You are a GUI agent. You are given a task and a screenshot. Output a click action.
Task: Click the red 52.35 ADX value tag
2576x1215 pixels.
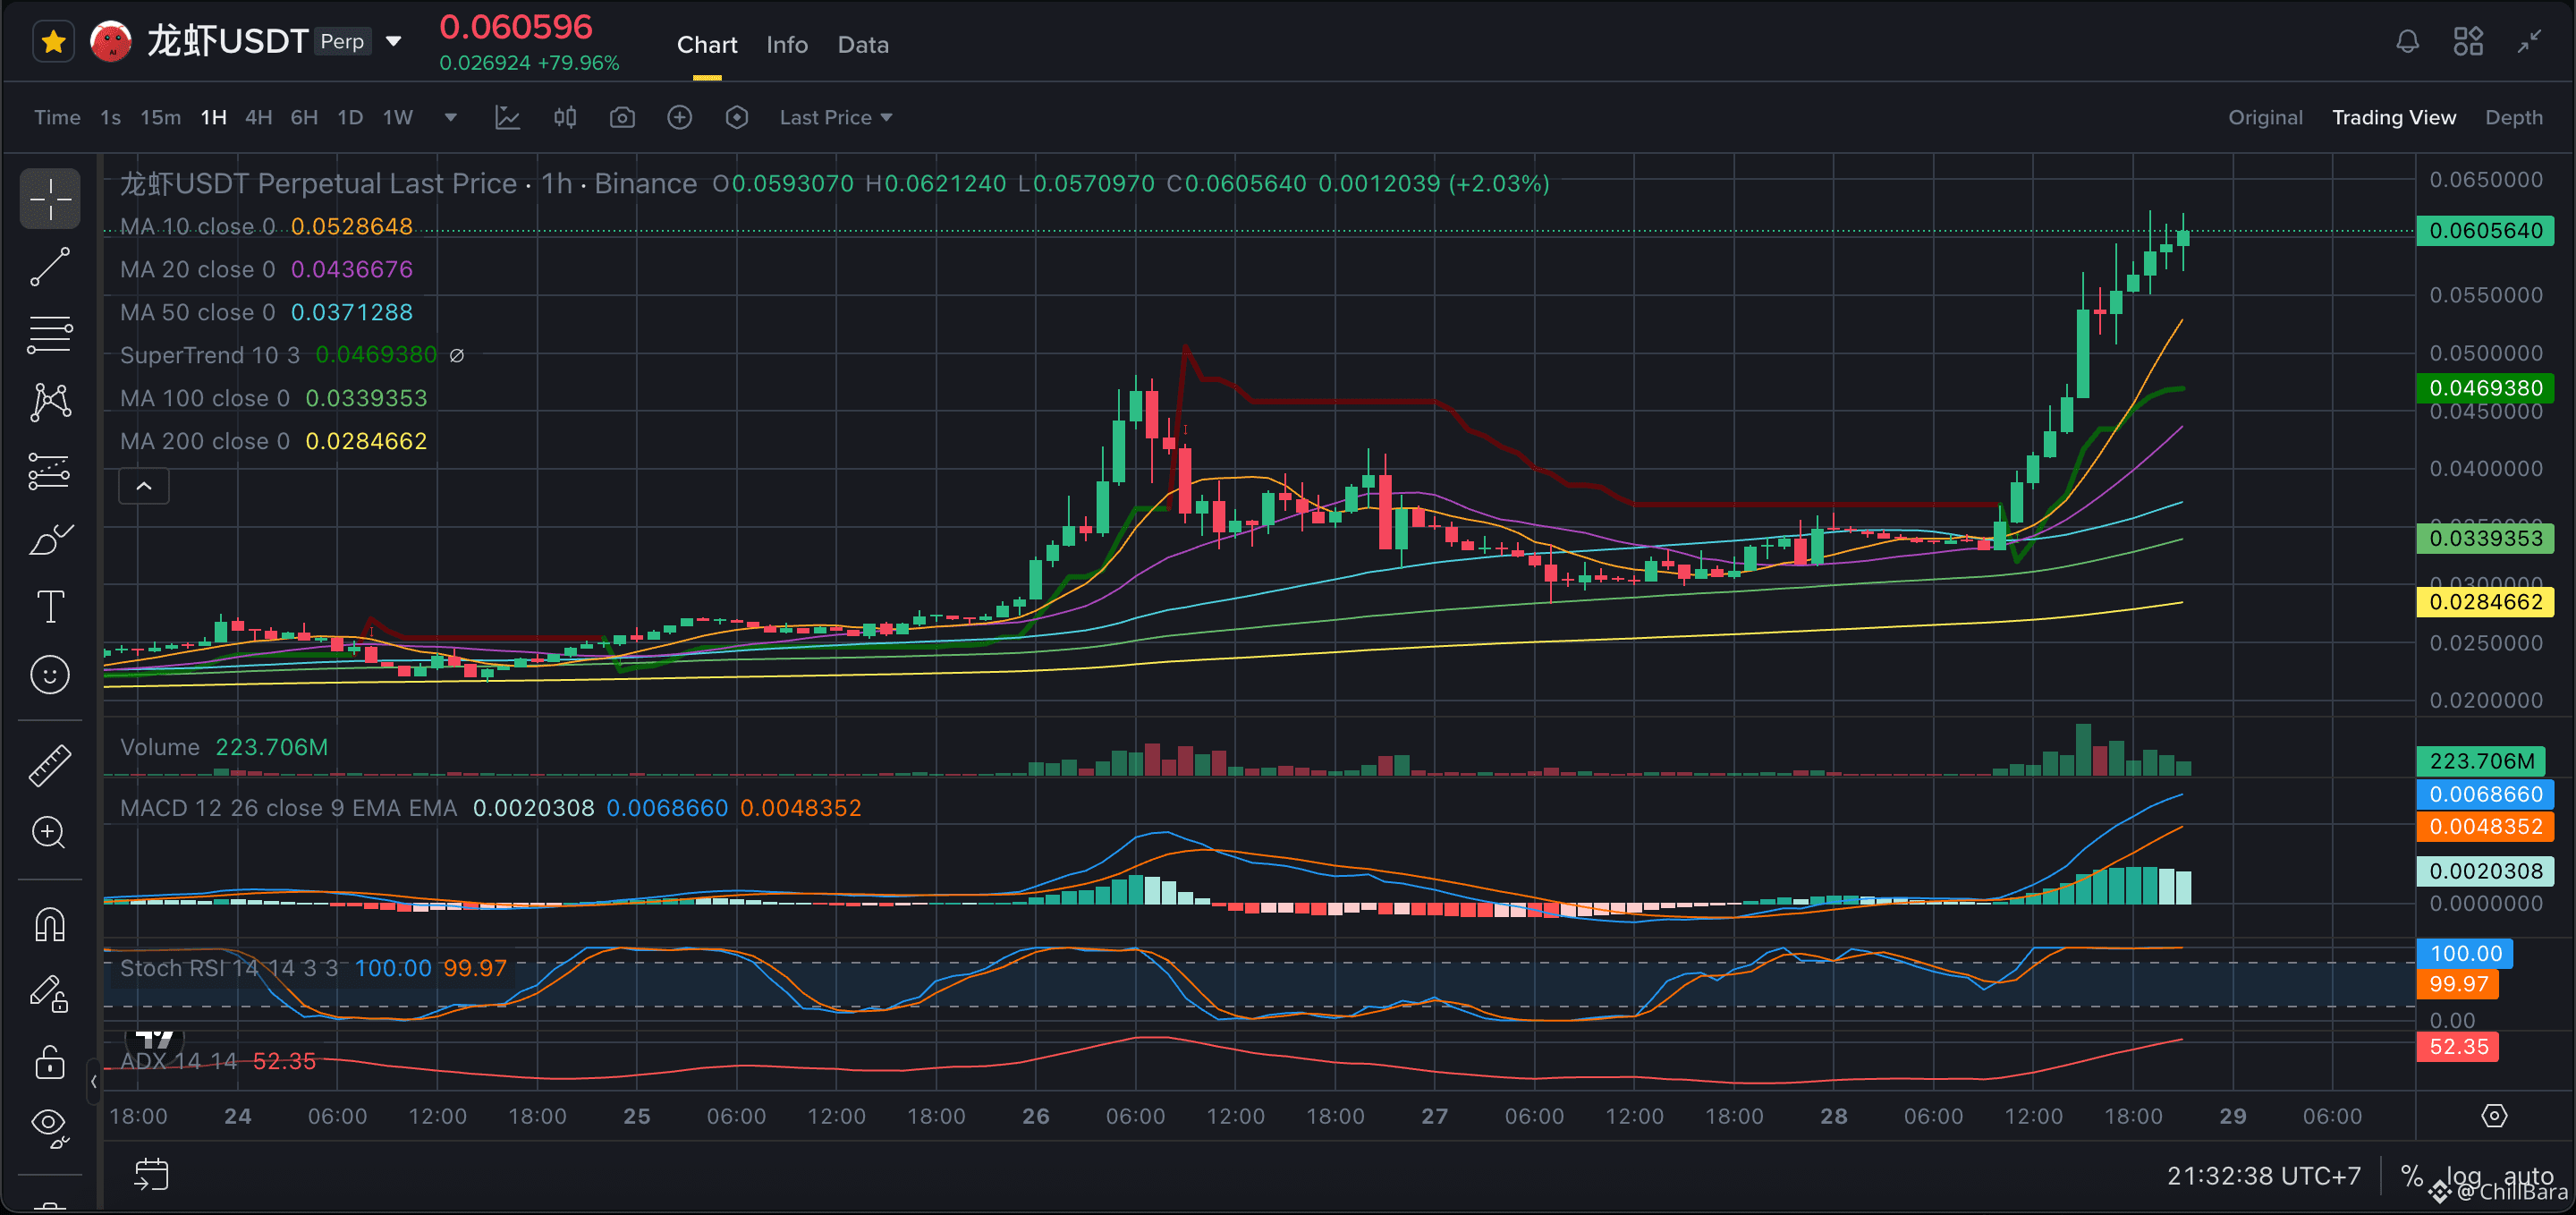[2457, 1047]
